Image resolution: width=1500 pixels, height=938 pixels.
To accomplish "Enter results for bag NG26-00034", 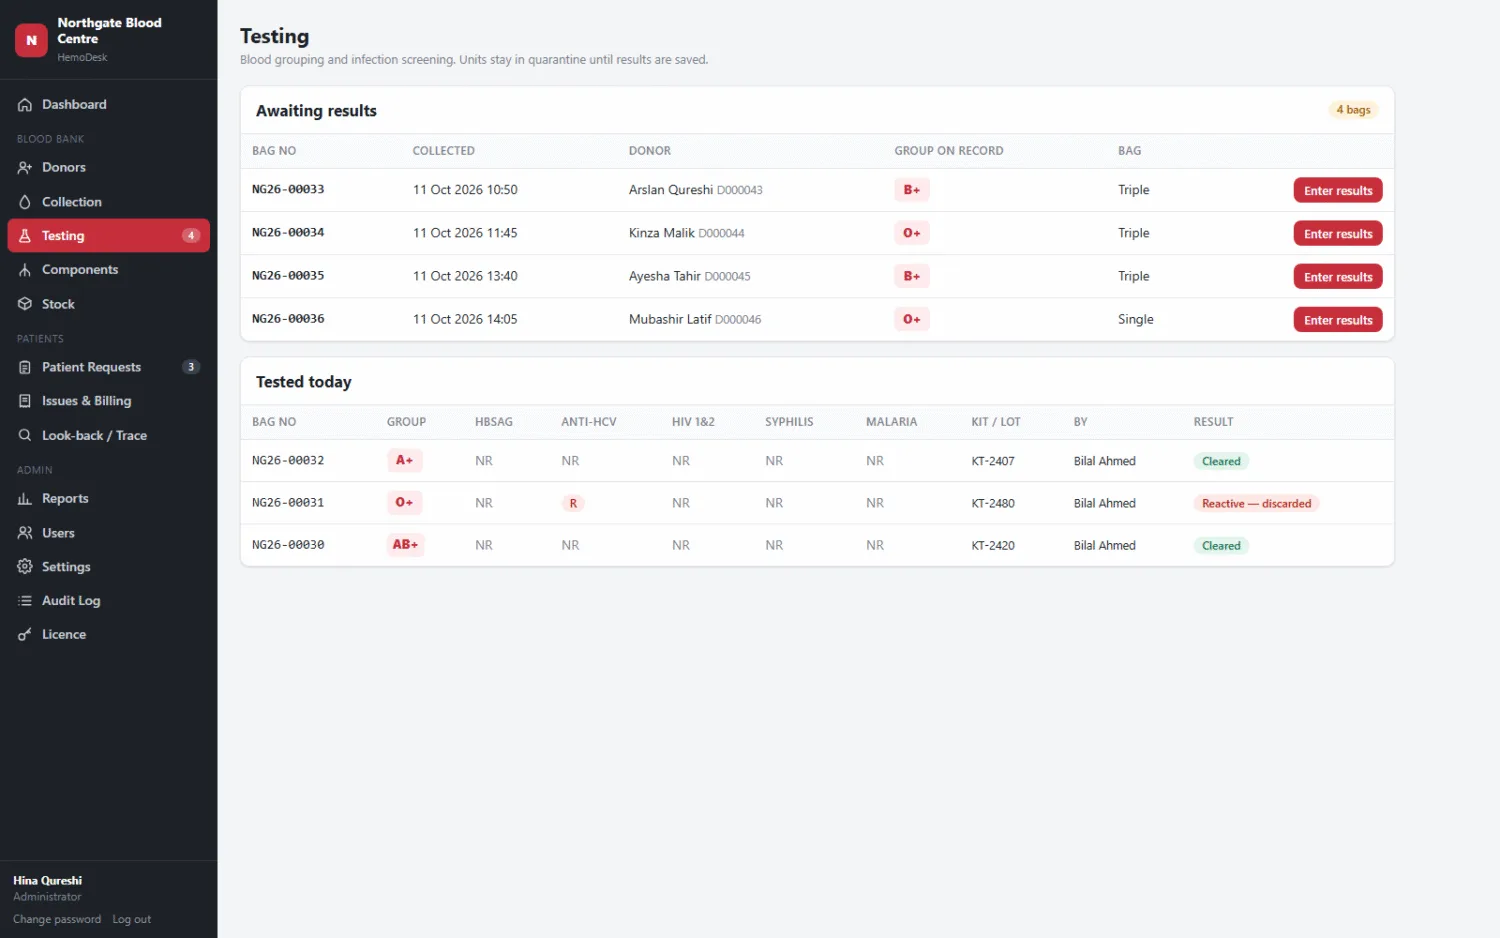I will point(1338,234).
